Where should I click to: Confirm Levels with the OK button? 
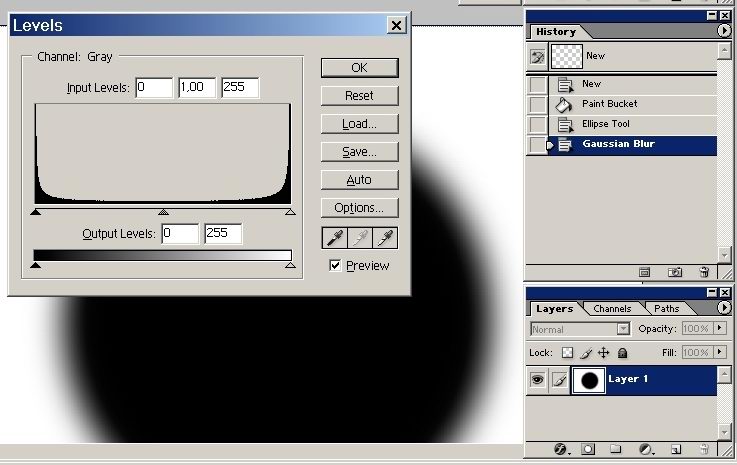point(360,68)
